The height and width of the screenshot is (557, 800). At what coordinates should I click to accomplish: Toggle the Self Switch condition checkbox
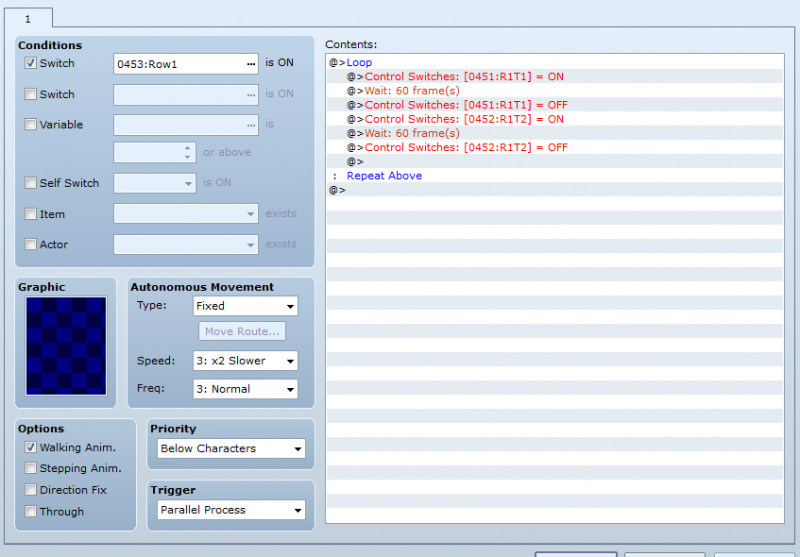point(31,183)
